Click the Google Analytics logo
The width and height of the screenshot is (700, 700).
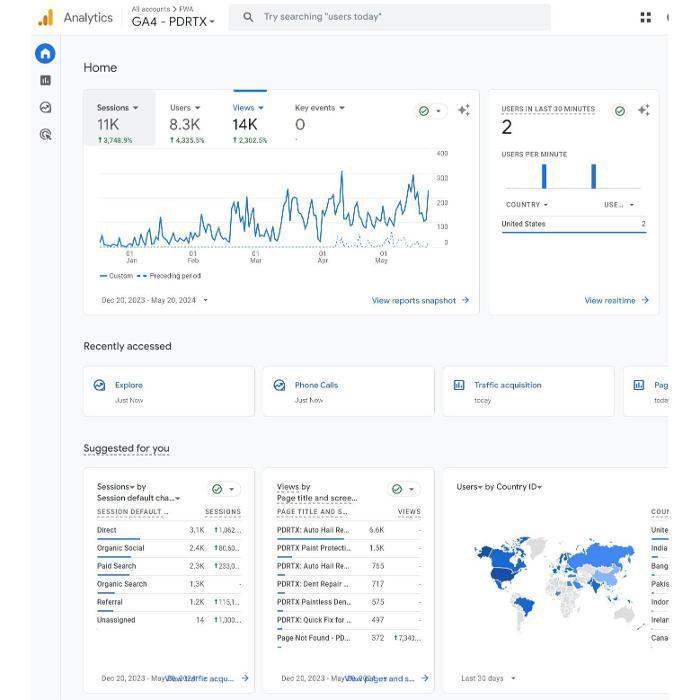45,18
